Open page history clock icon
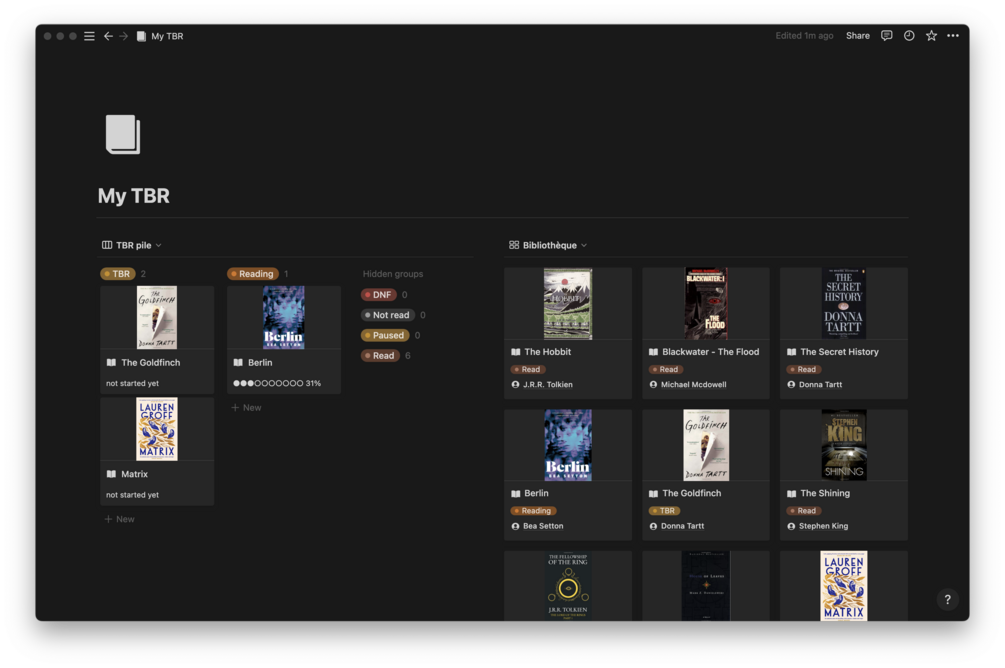Viewport: 1005px width, 668px height. click(909, 35)
